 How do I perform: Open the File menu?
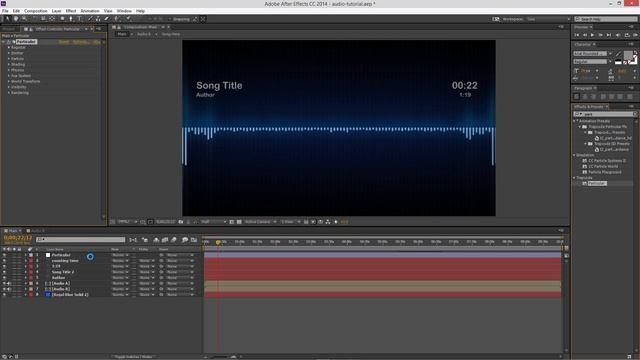point(5,11)
